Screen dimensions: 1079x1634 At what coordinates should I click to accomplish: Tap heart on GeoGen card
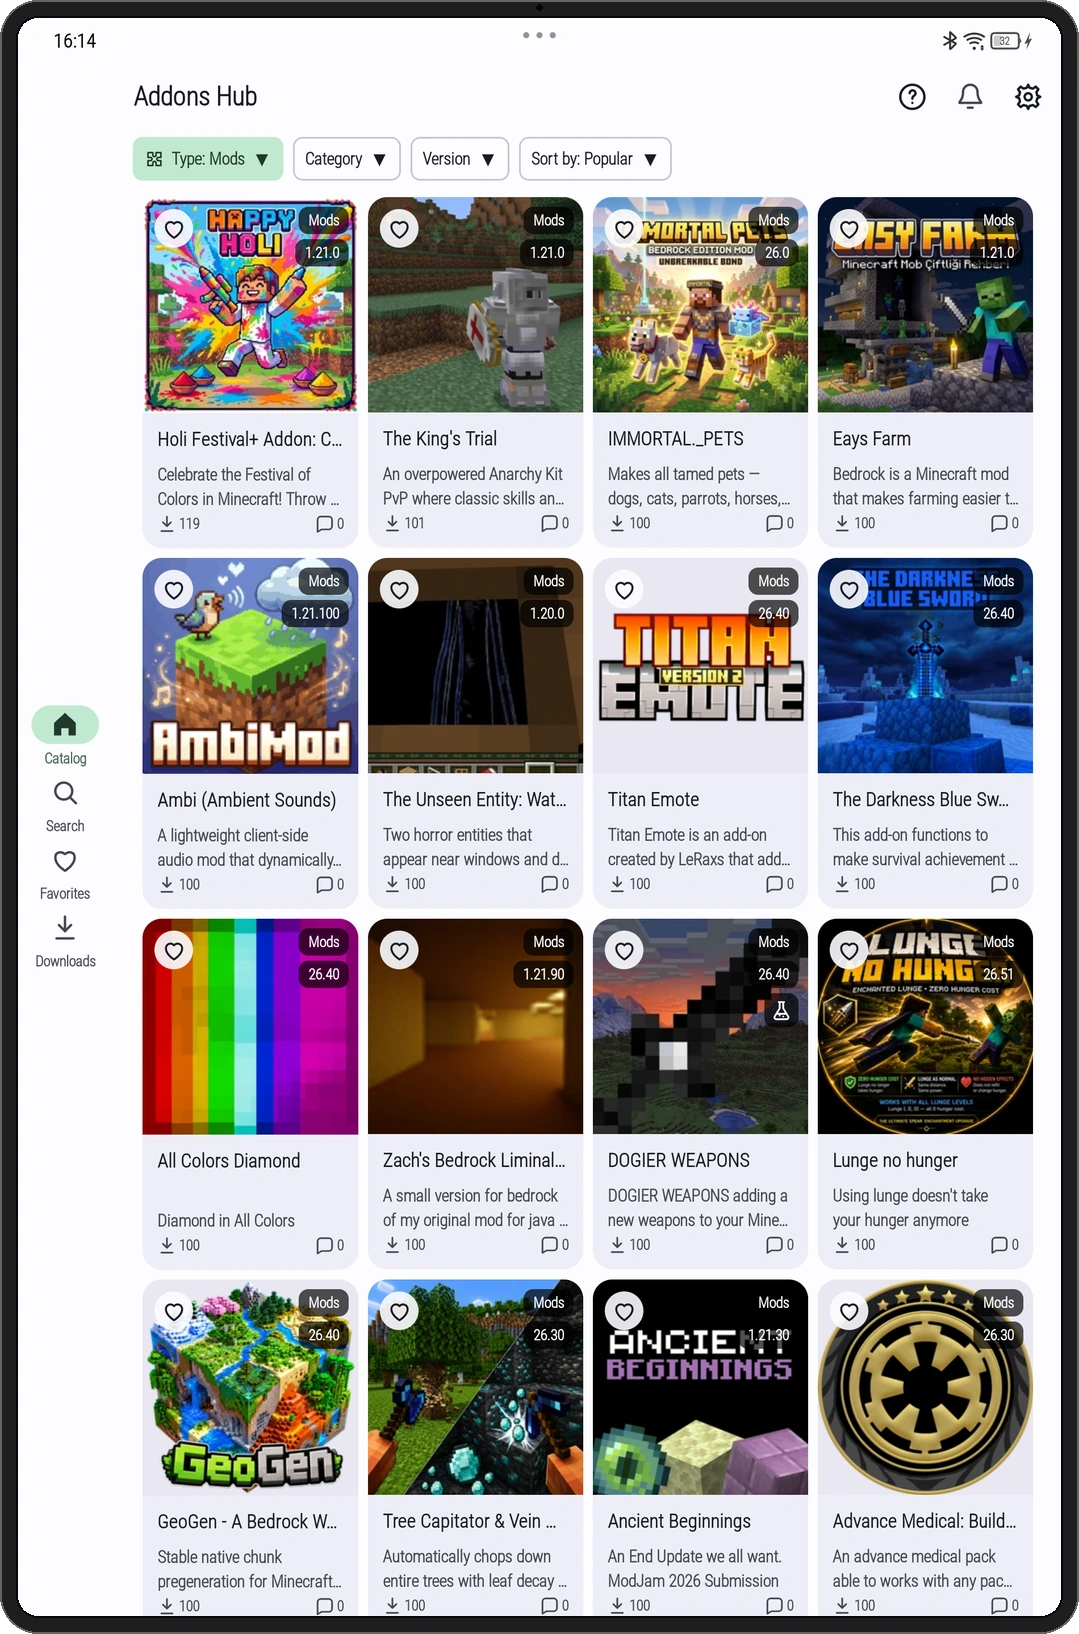click(x=174, y=1312)
